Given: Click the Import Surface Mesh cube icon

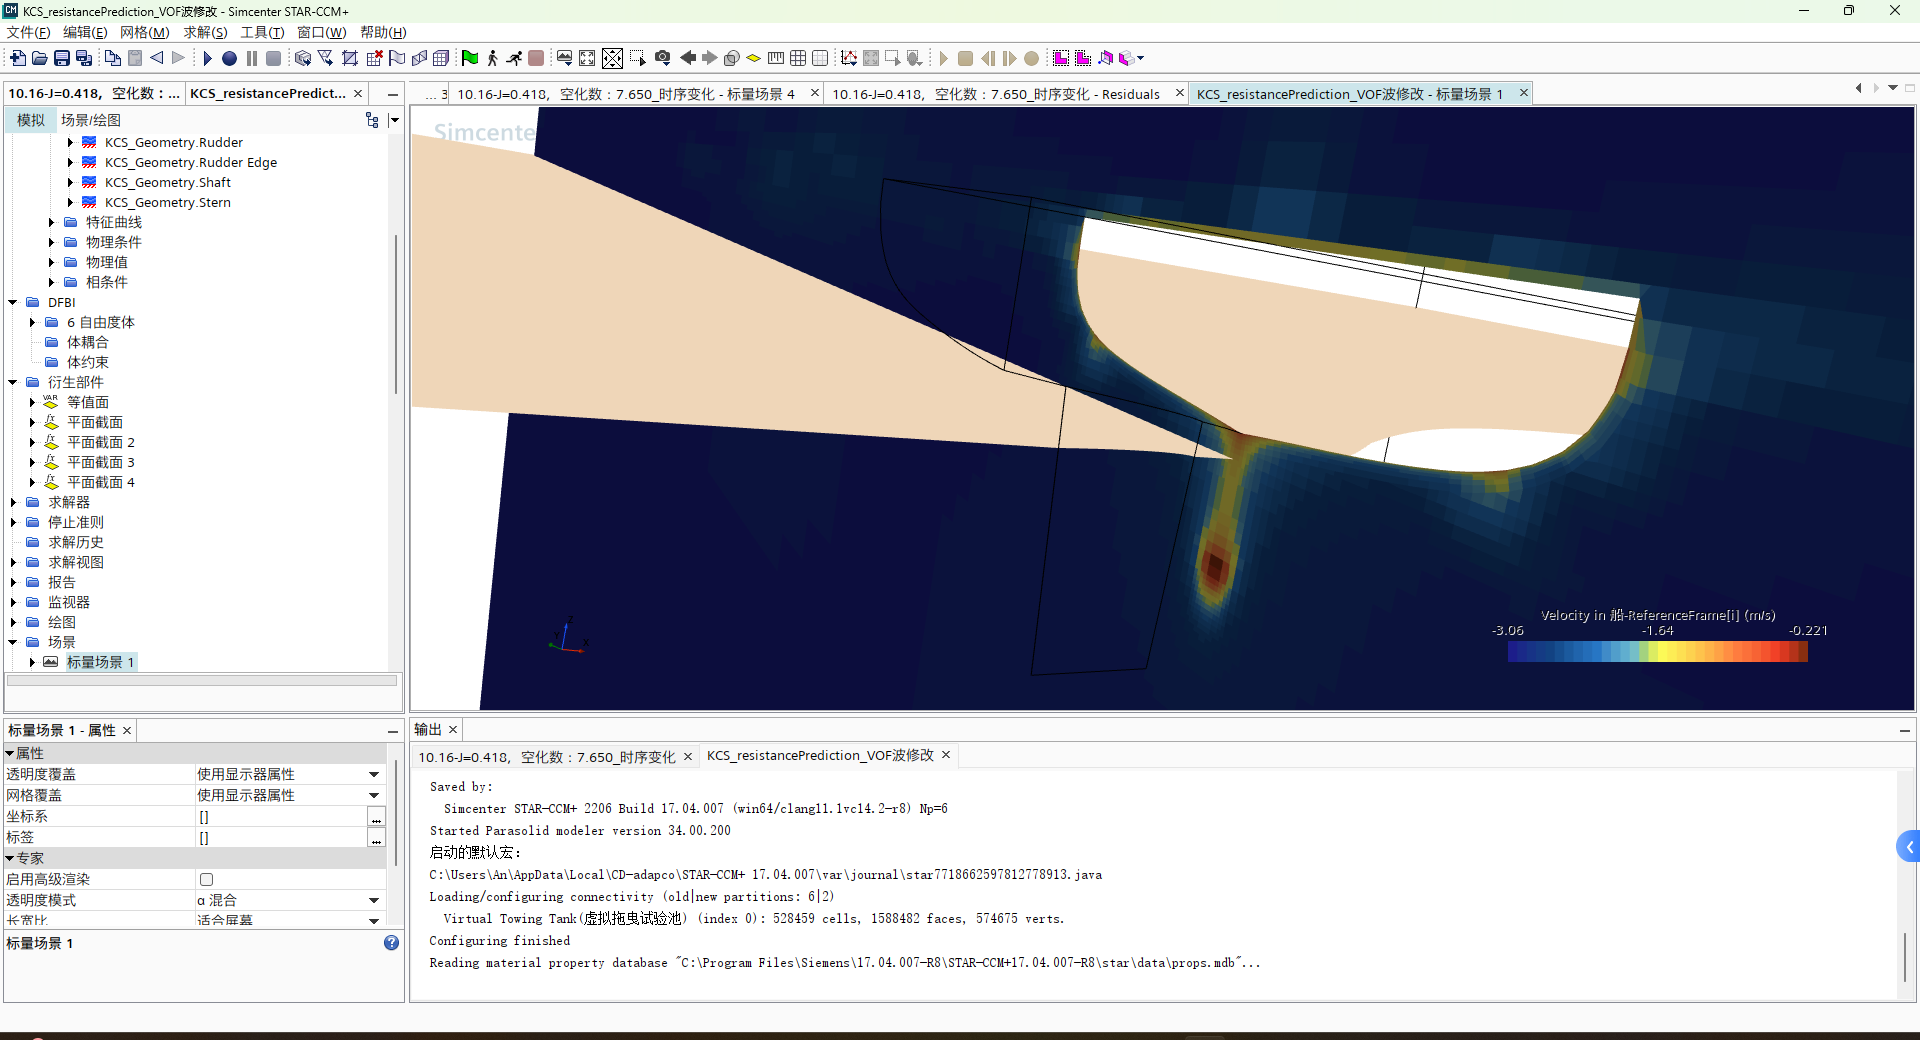Looking at the screenshot, I should (303, 58).
